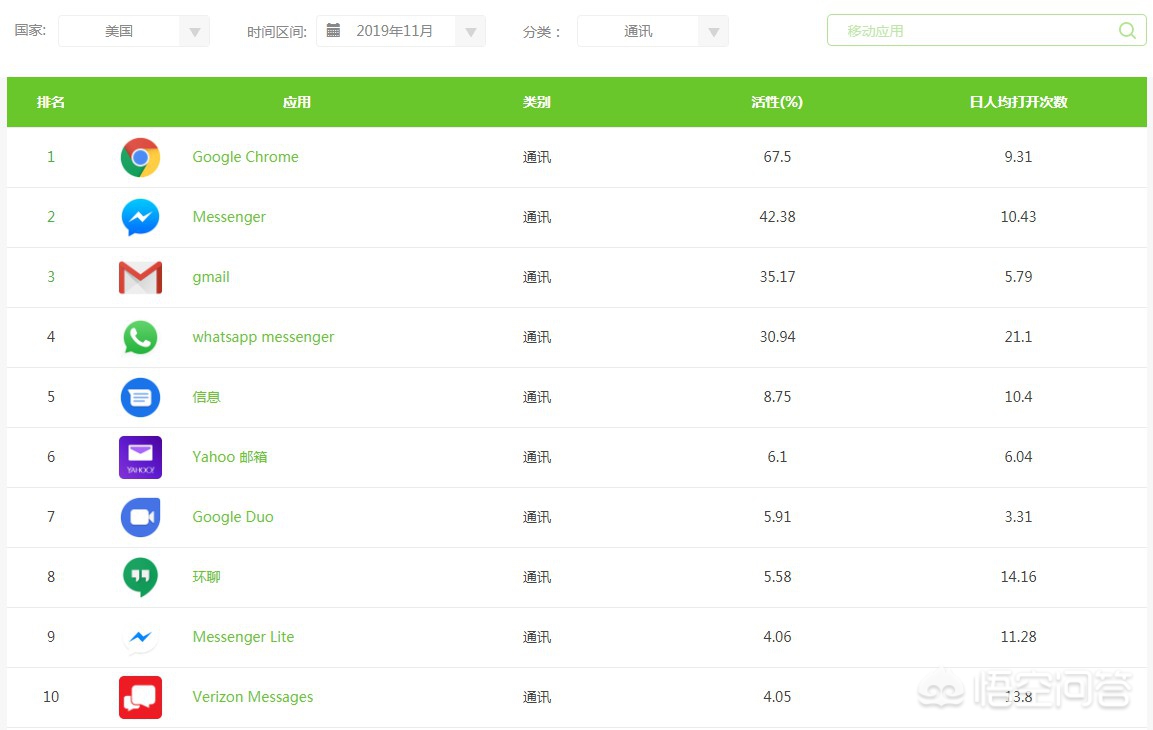Click the 11.28 daily opens value

coord(1018,637)
